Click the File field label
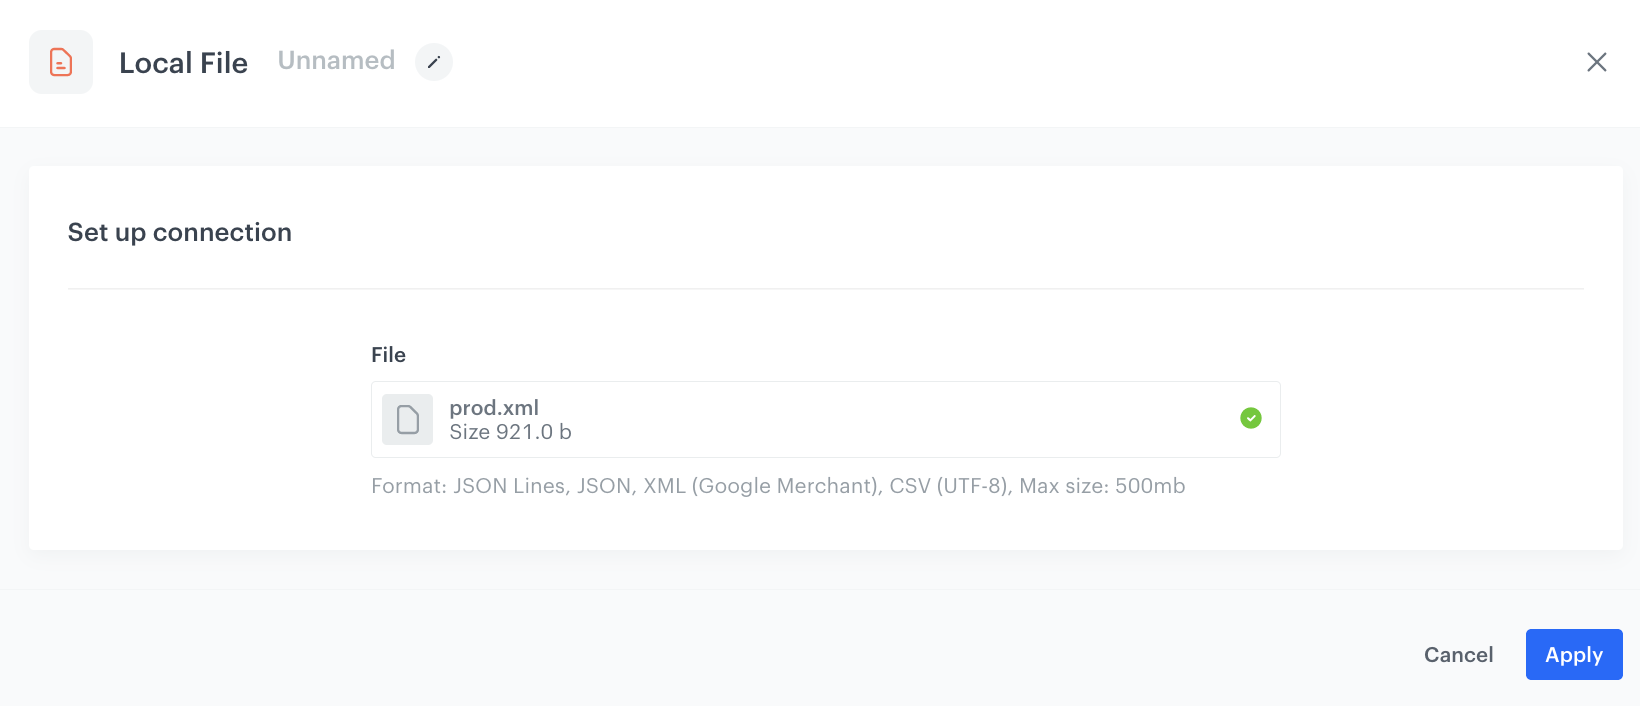The image size is (1640, 706). click(x=388, y=355)
